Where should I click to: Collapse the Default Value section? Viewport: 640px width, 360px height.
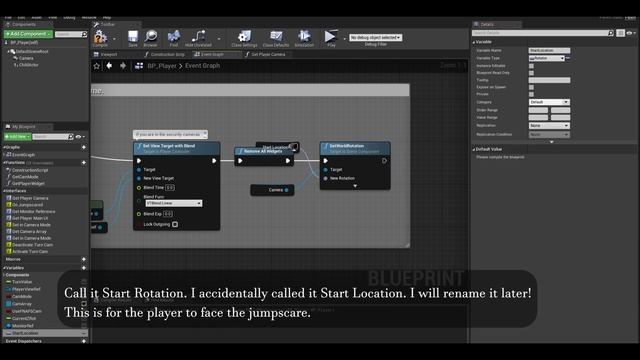474,149
